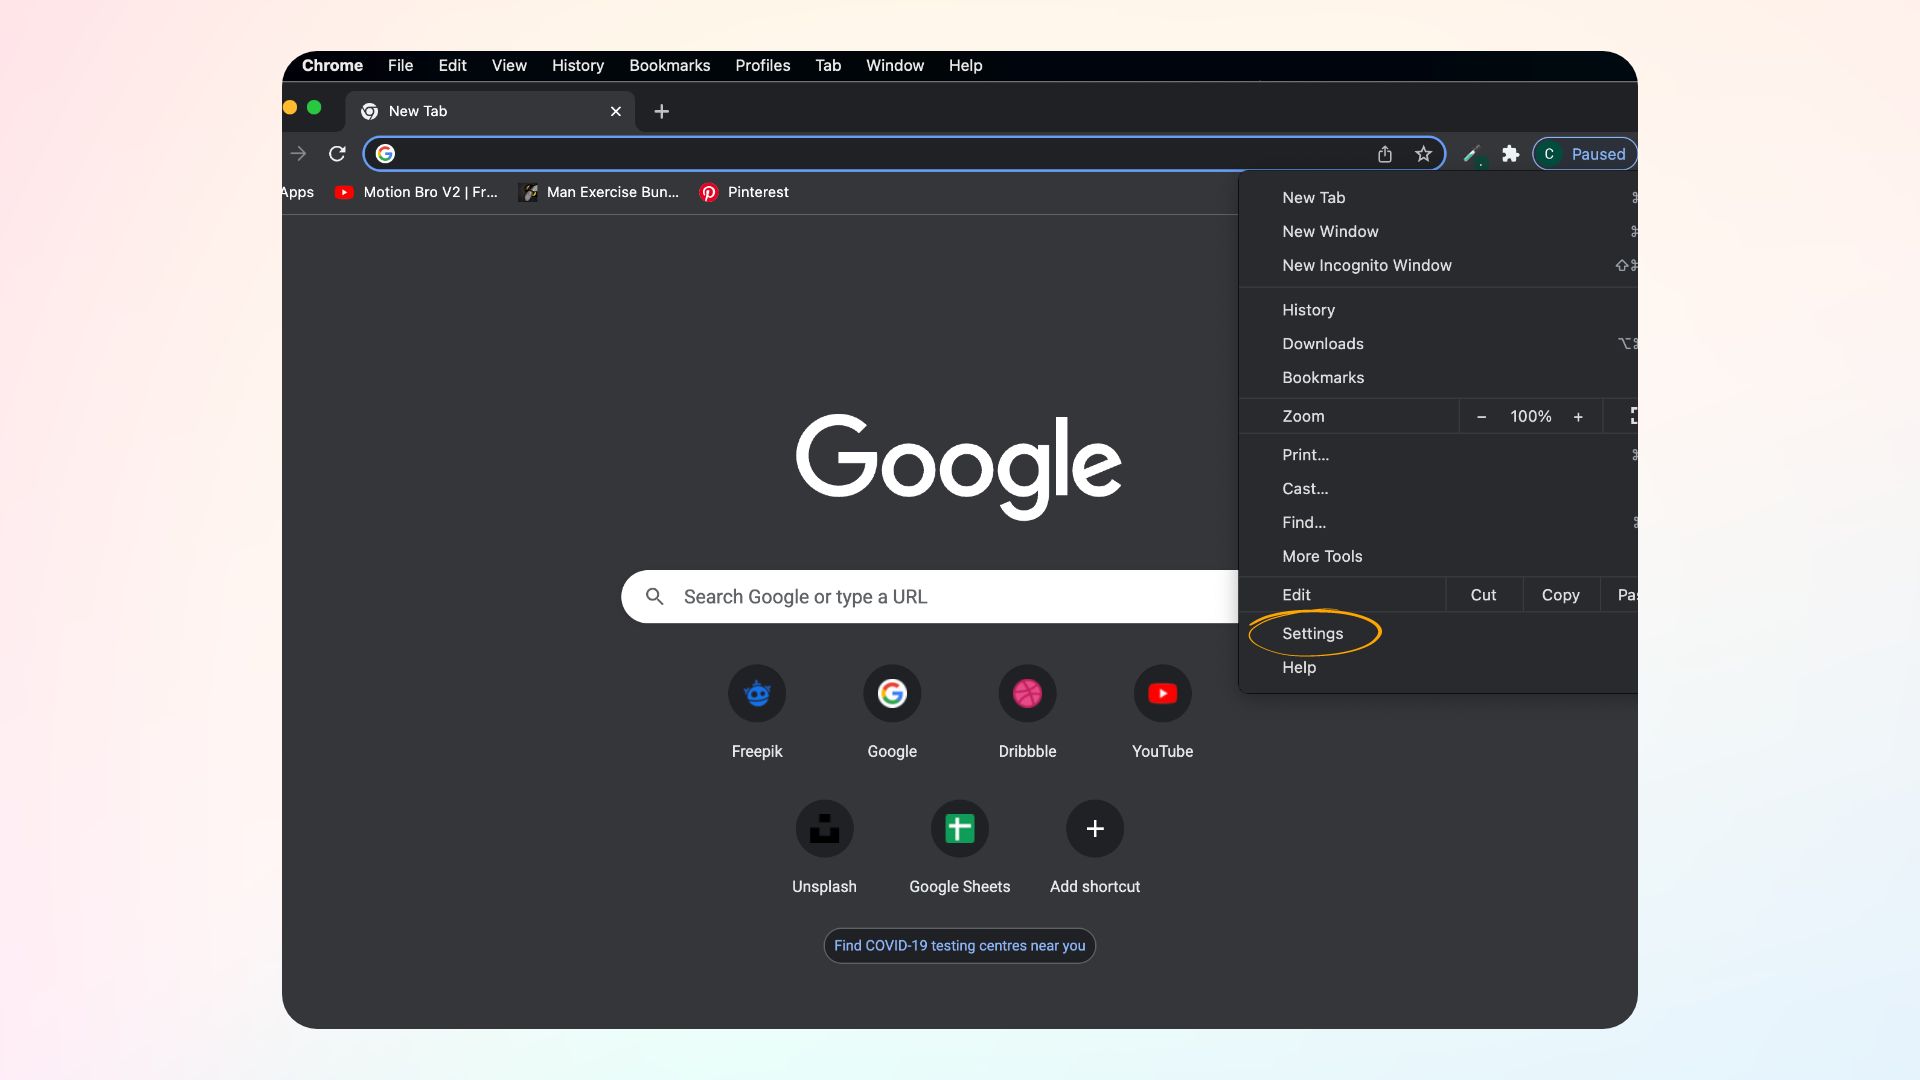The image size is (1920, 1080).
Task: Open the Chrome menu in menu bar
Action: (x=332, y=65)
